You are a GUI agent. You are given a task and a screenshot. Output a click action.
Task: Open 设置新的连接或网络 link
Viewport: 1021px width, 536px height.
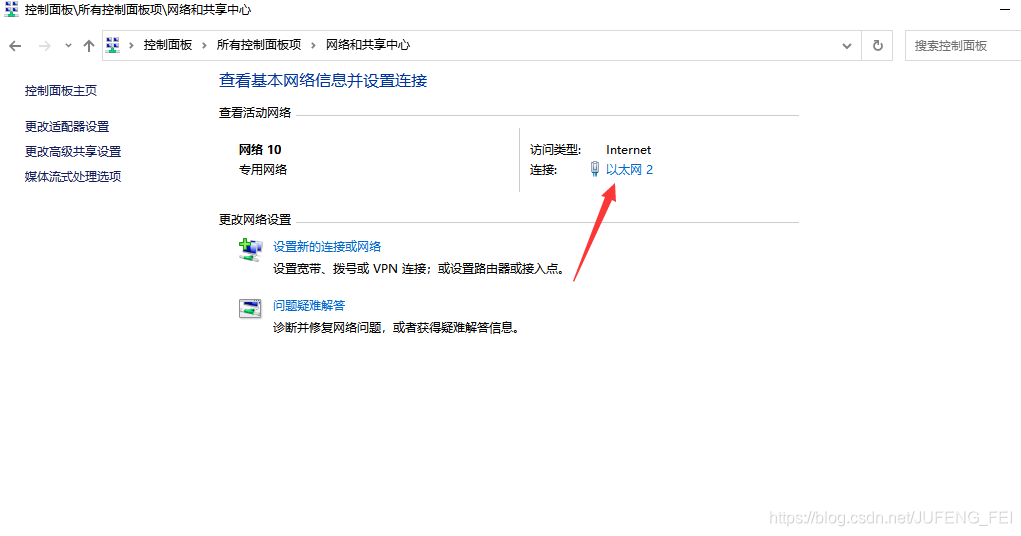327,247
